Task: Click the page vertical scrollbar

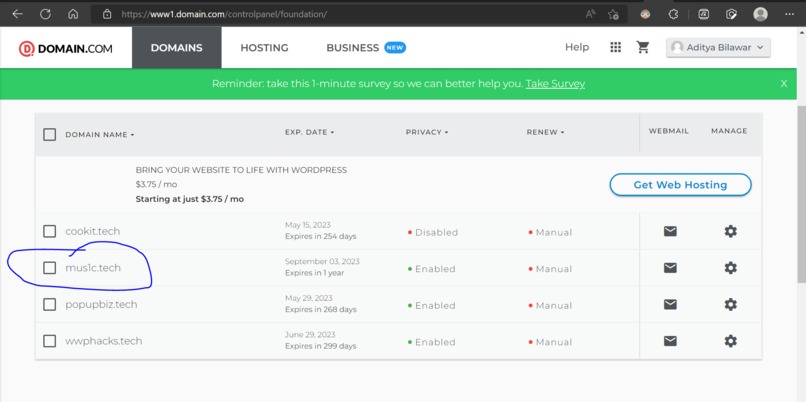Action: (801, 194)
